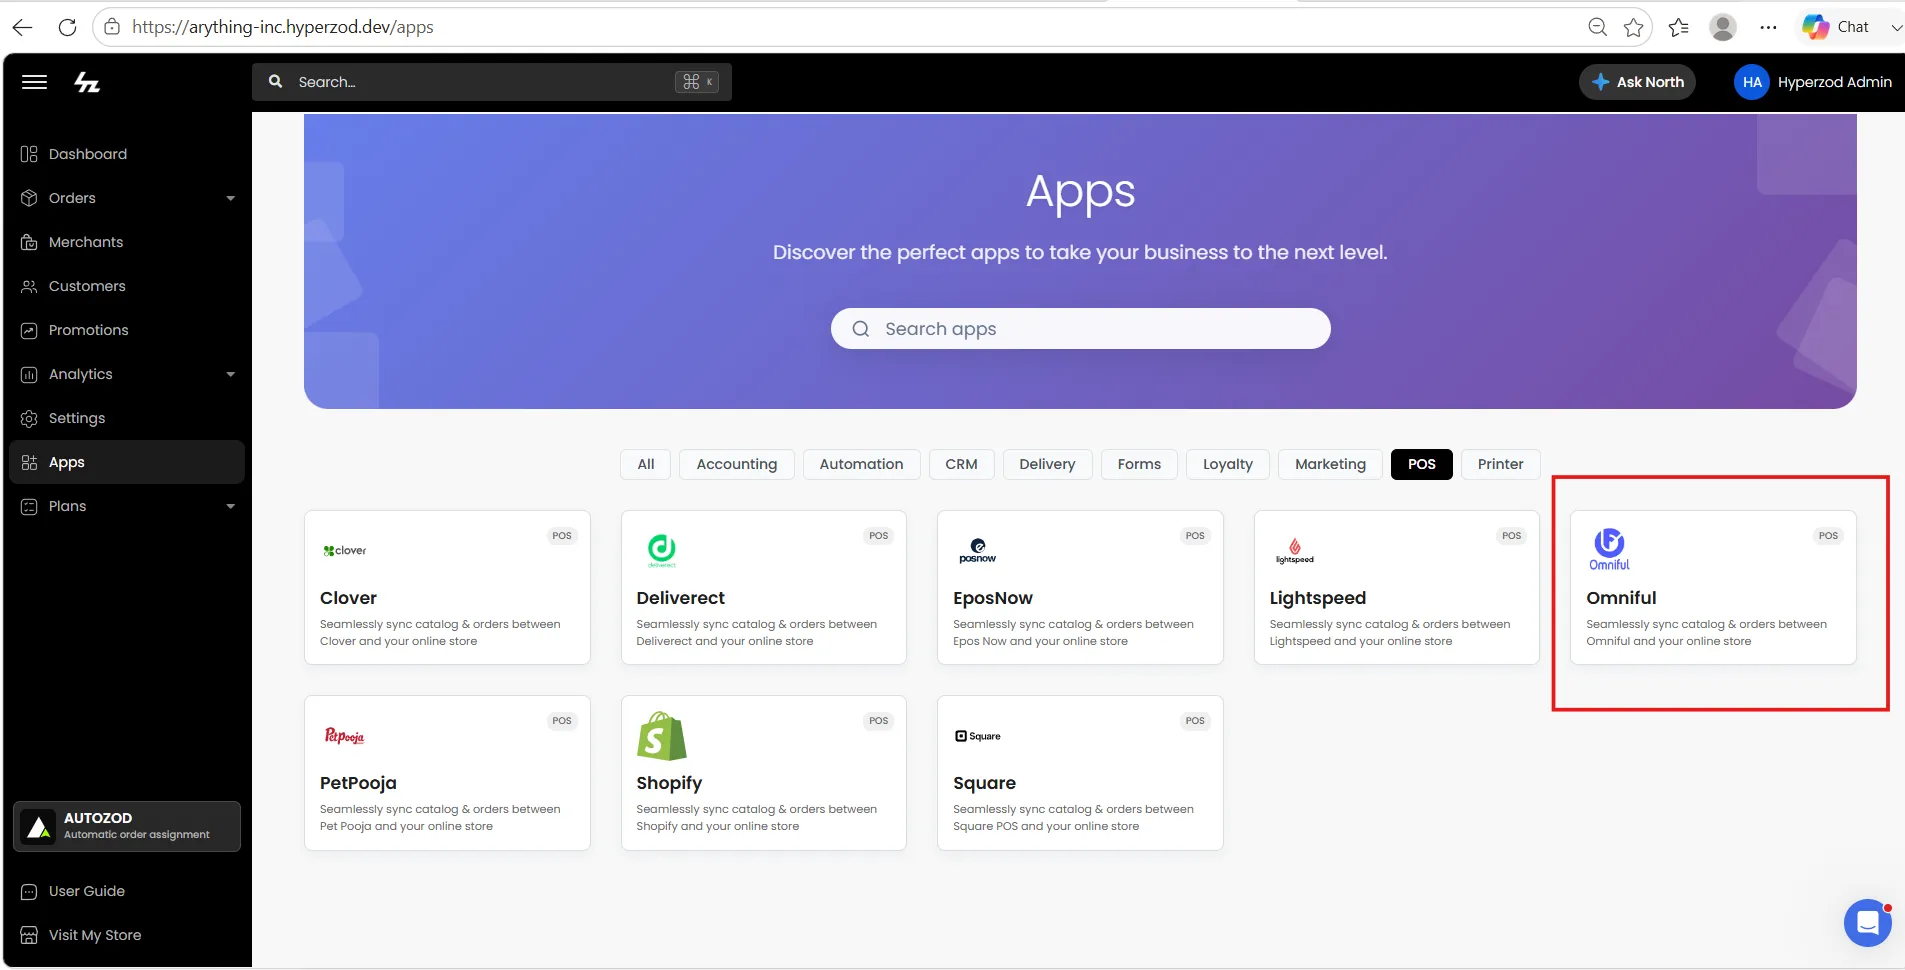Open the User Guide link
The height and width of the screenshot is (970, 1905).
pos(87,891)
